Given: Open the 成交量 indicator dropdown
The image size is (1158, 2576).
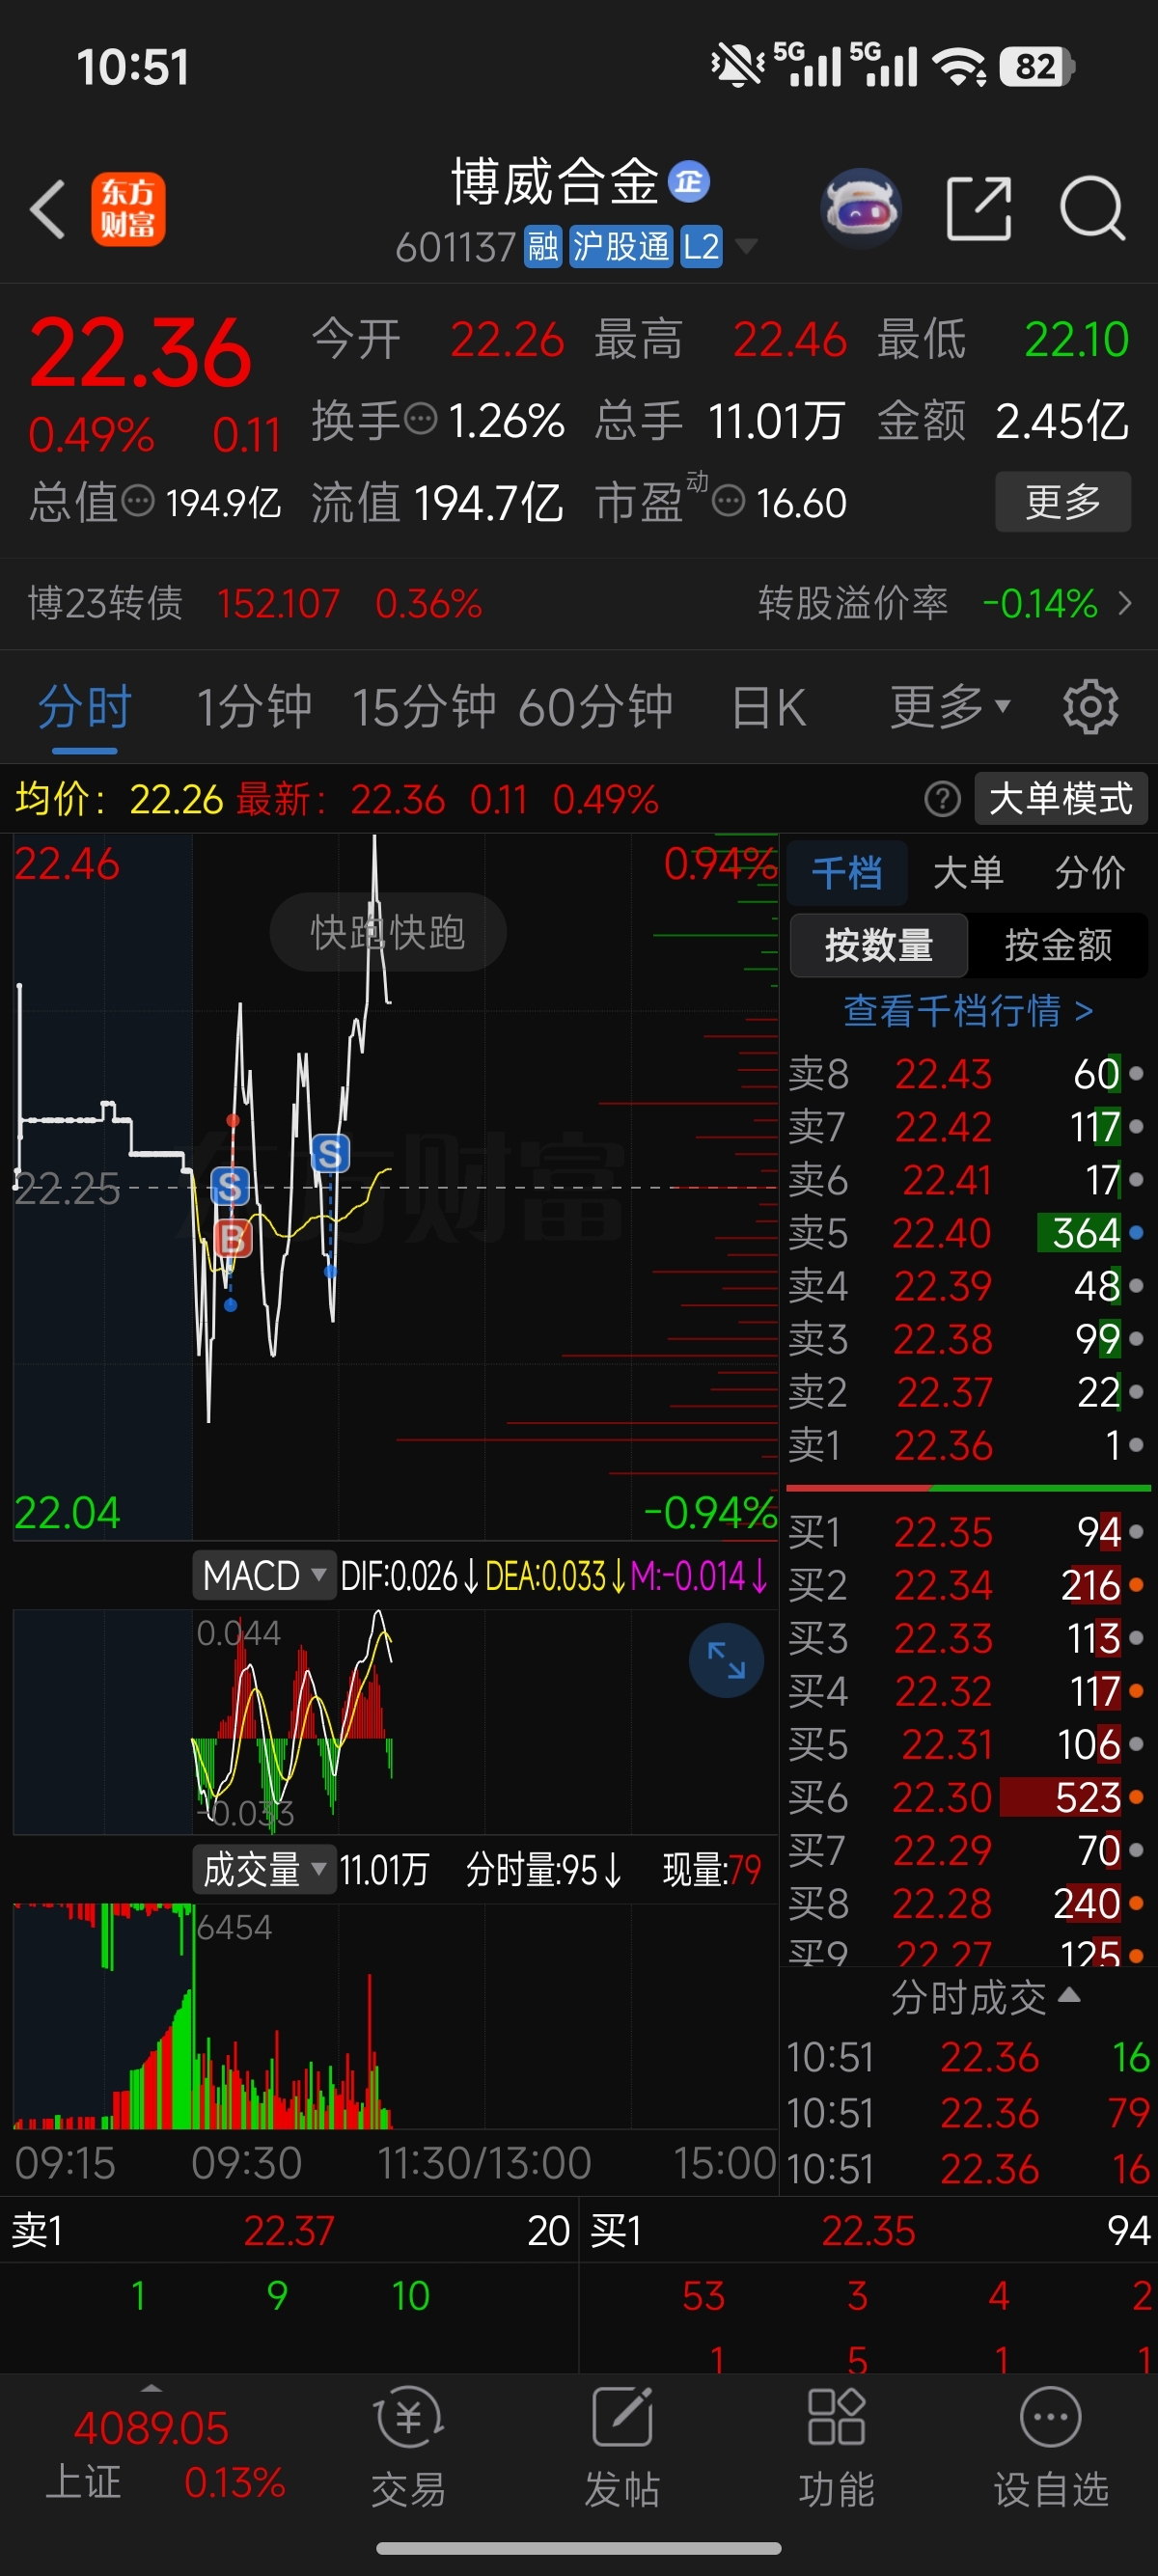Looking at the screenshot, I should pyautogui.click(x=264, y=1869).
